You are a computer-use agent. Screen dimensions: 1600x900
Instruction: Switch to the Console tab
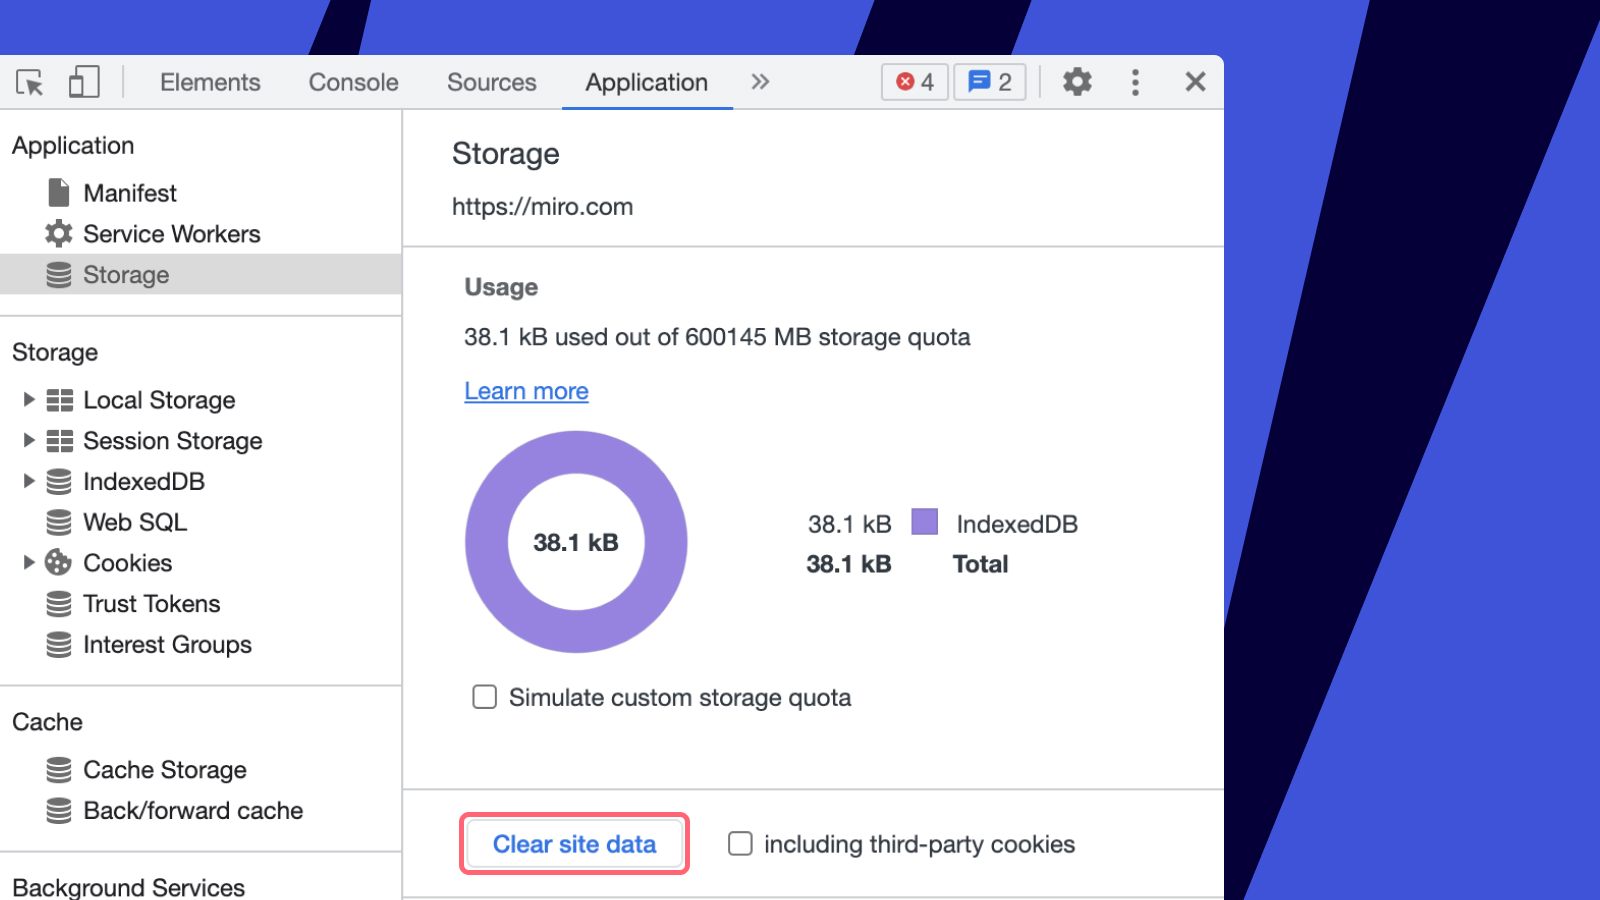point(353,82)
